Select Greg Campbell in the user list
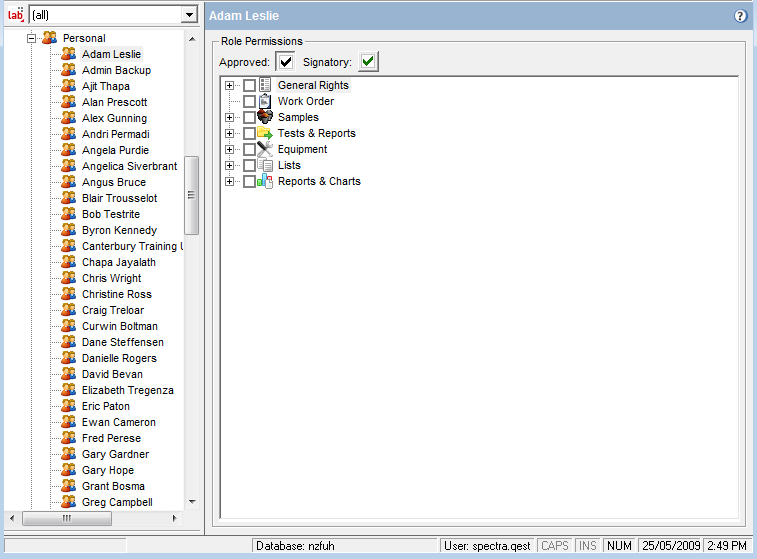Image resolution: width=757 pixels, height=559 pixels. [x=116, y=502]
